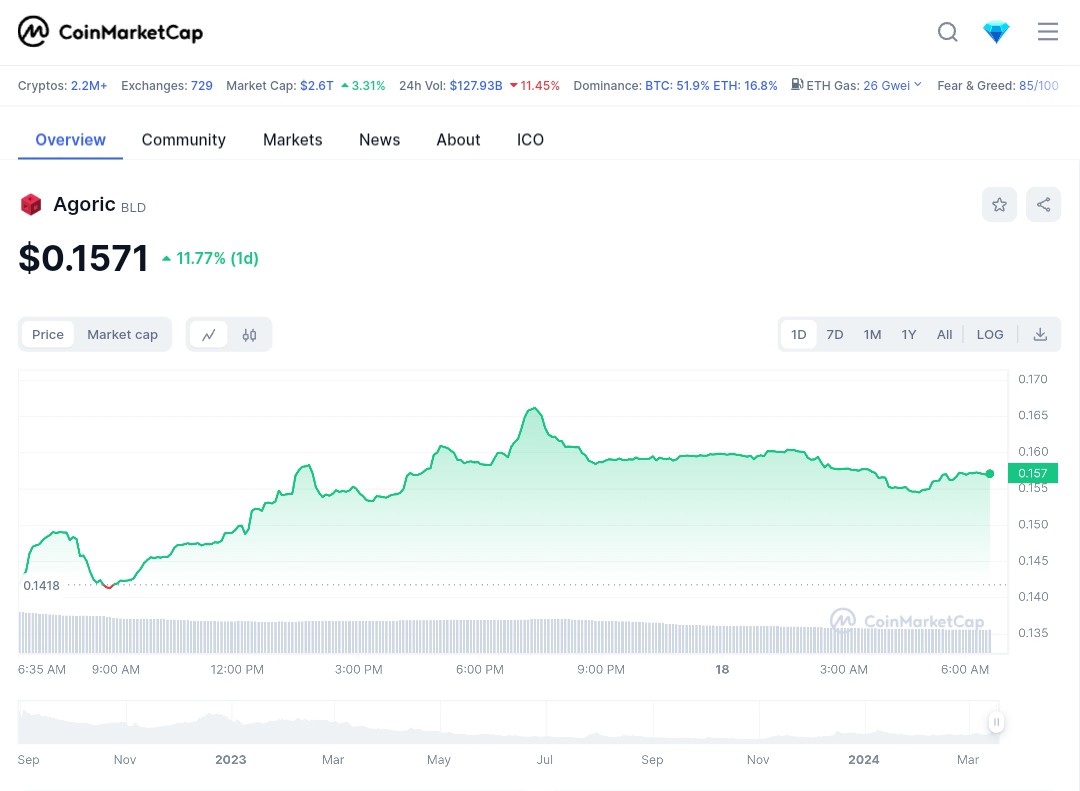The width and height of the screenshot is (1080, 791).
Task: Set chart range to 1M
Action: coord(873,335)
